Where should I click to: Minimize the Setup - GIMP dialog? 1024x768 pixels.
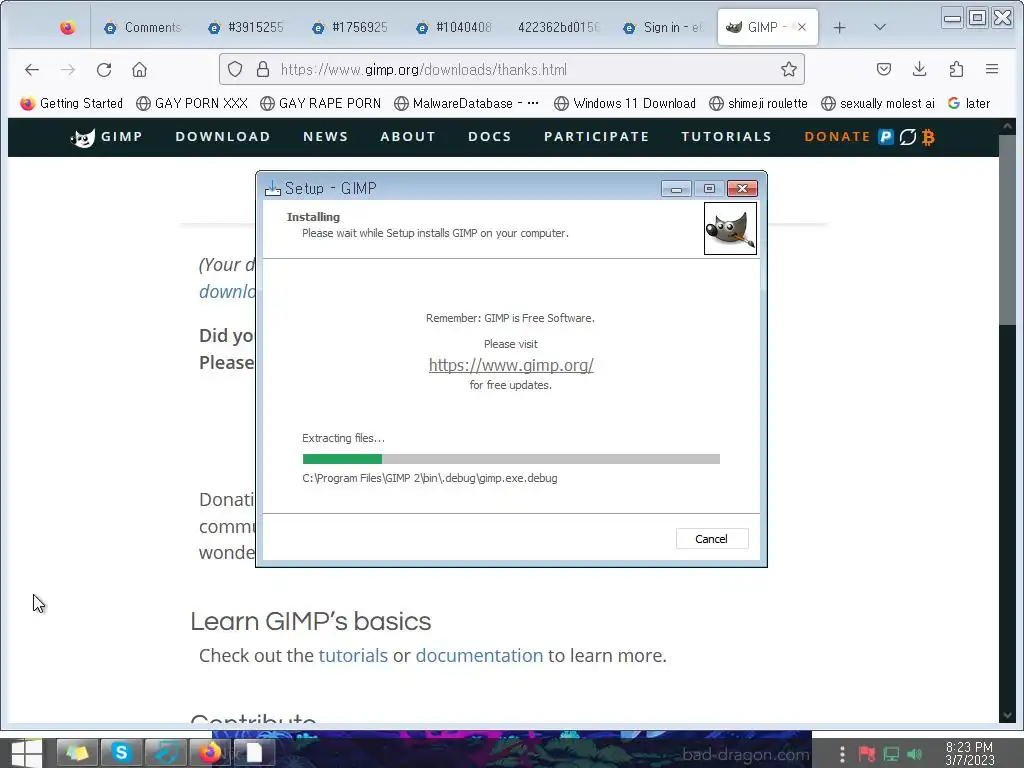(676, 189)
